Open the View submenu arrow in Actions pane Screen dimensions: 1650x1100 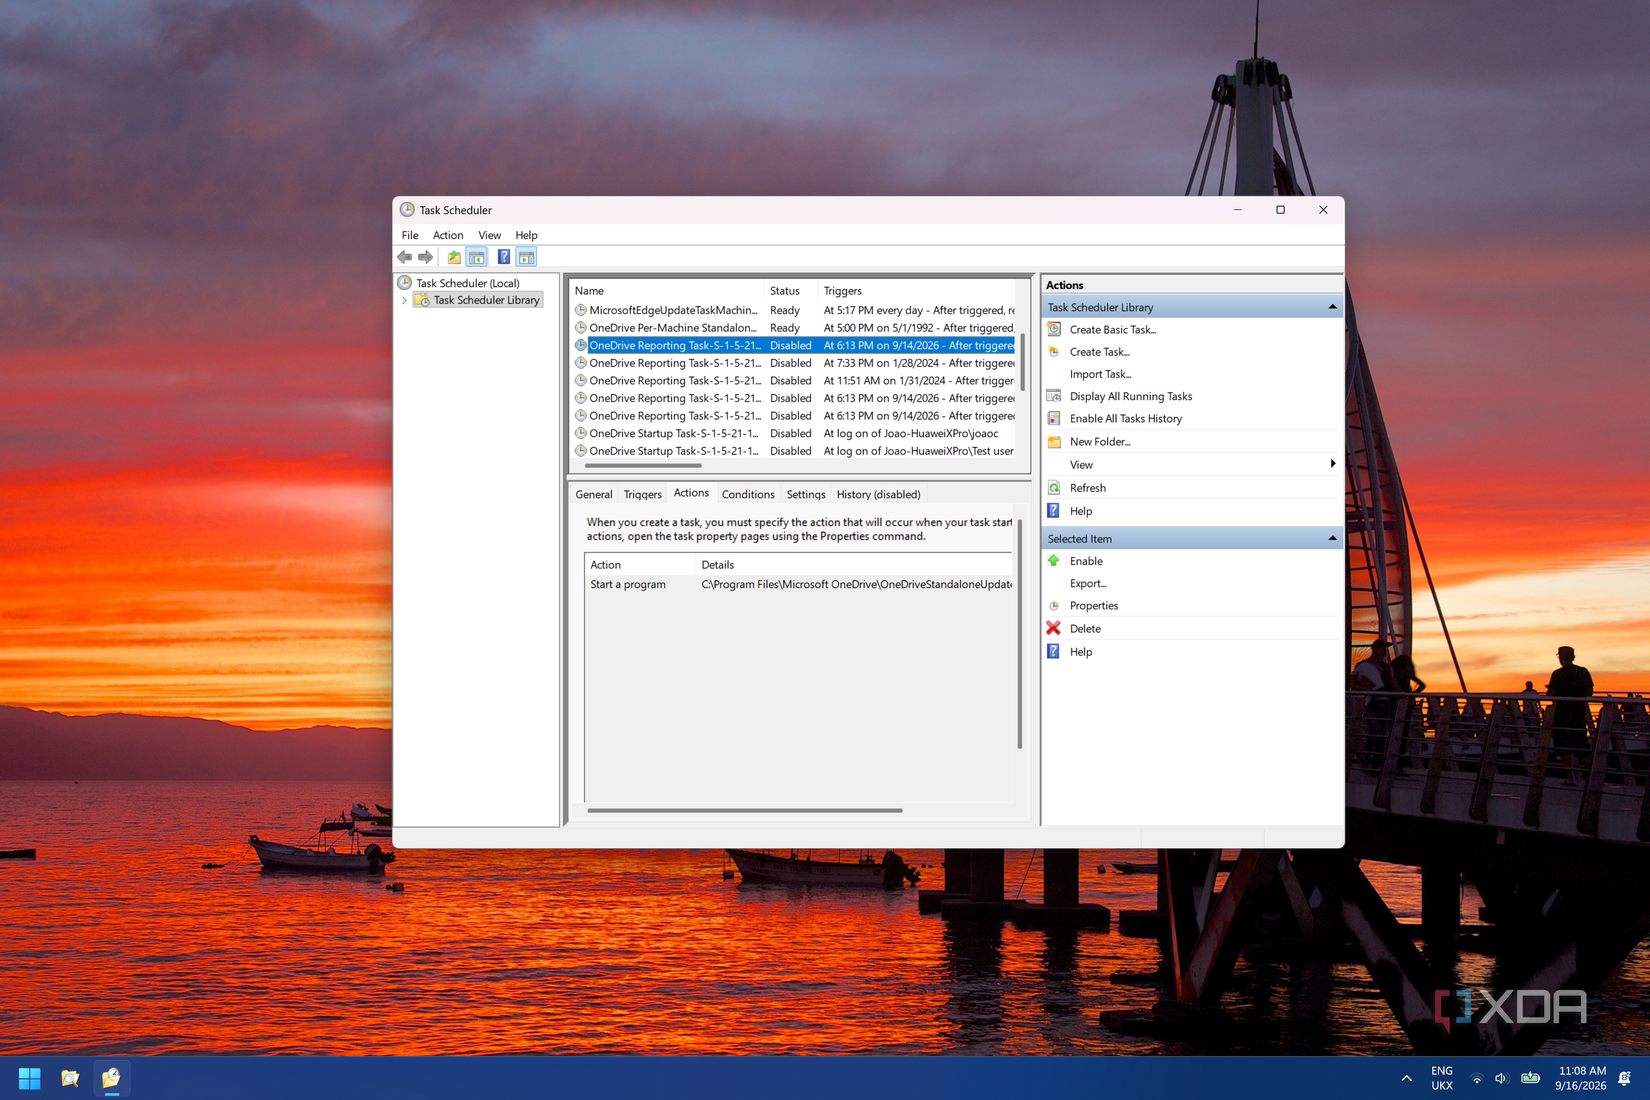pyautogui.click(x=1332, y=464)
